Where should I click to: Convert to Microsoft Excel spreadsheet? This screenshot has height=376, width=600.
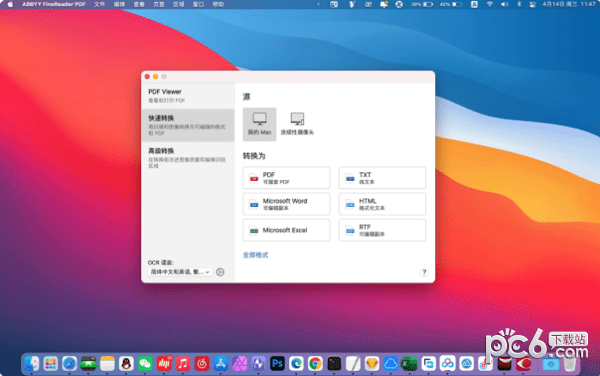coord(286,230)
